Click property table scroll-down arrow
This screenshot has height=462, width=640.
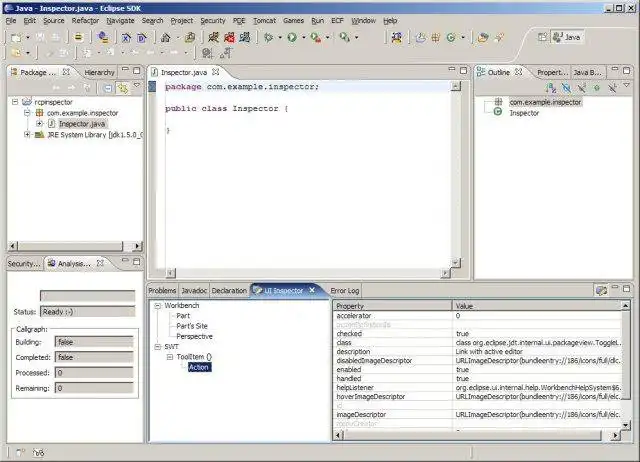click(626, 425)
